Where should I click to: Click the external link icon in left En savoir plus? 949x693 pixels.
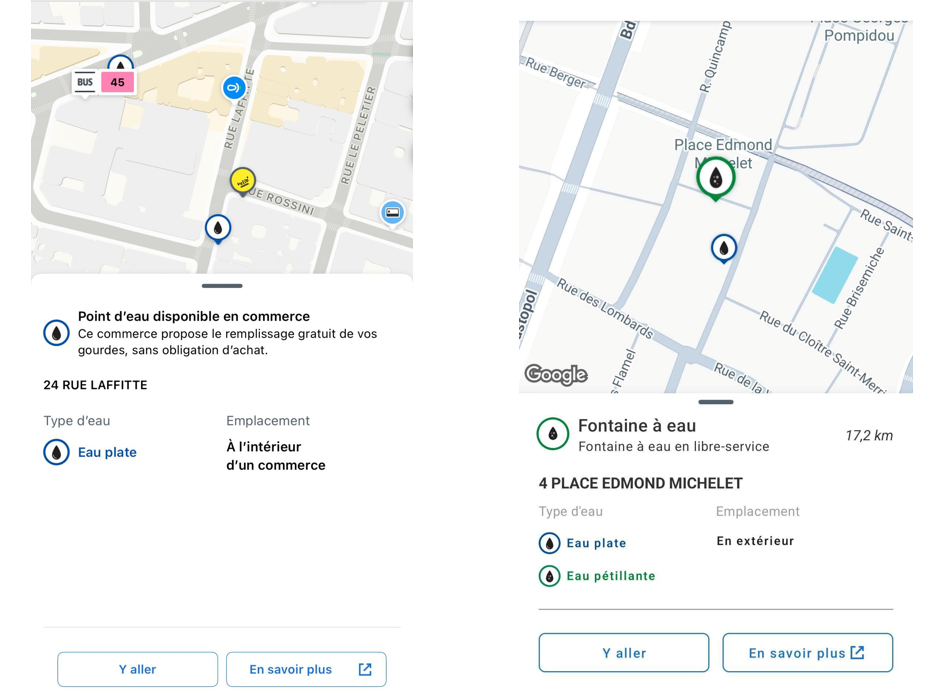click(365, 670)
